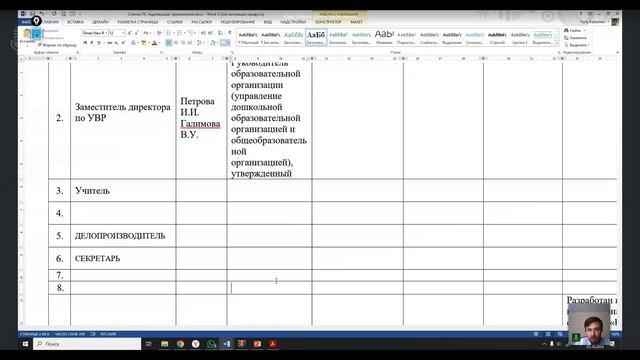
Task: Click the Windows Start button
Action: point(25,344)
